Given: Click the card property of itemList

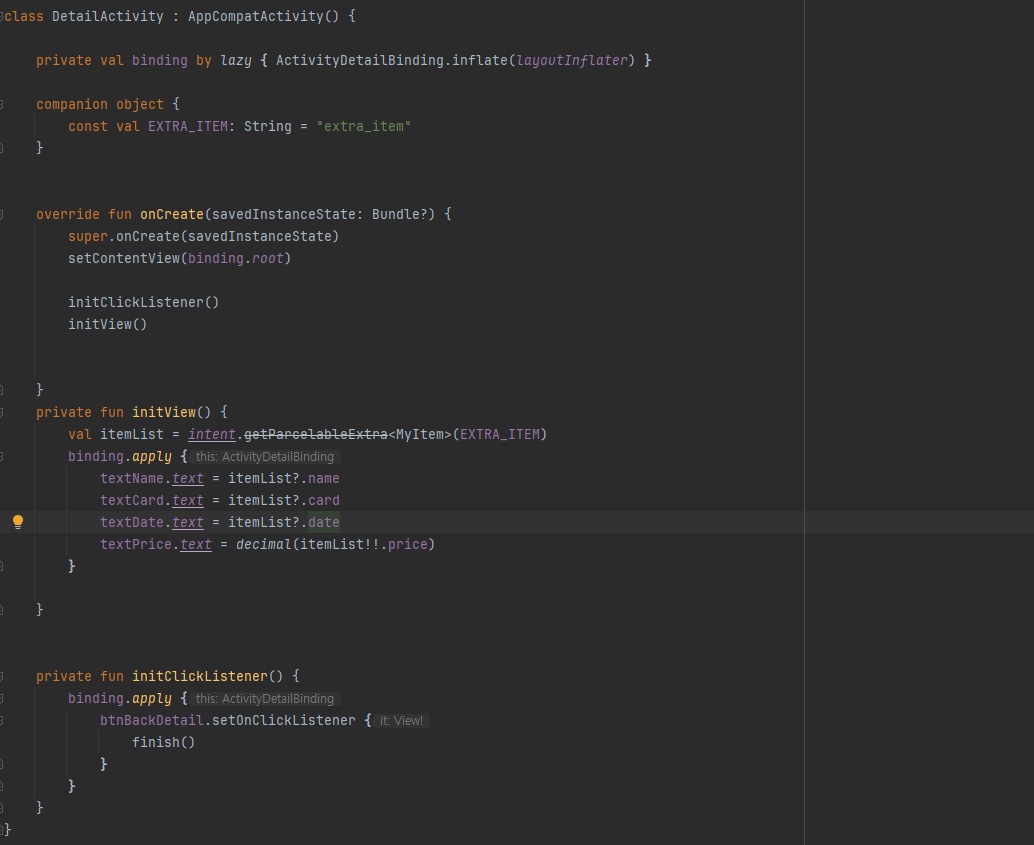Looking at the screenshot, I should [x=324, y=501].
